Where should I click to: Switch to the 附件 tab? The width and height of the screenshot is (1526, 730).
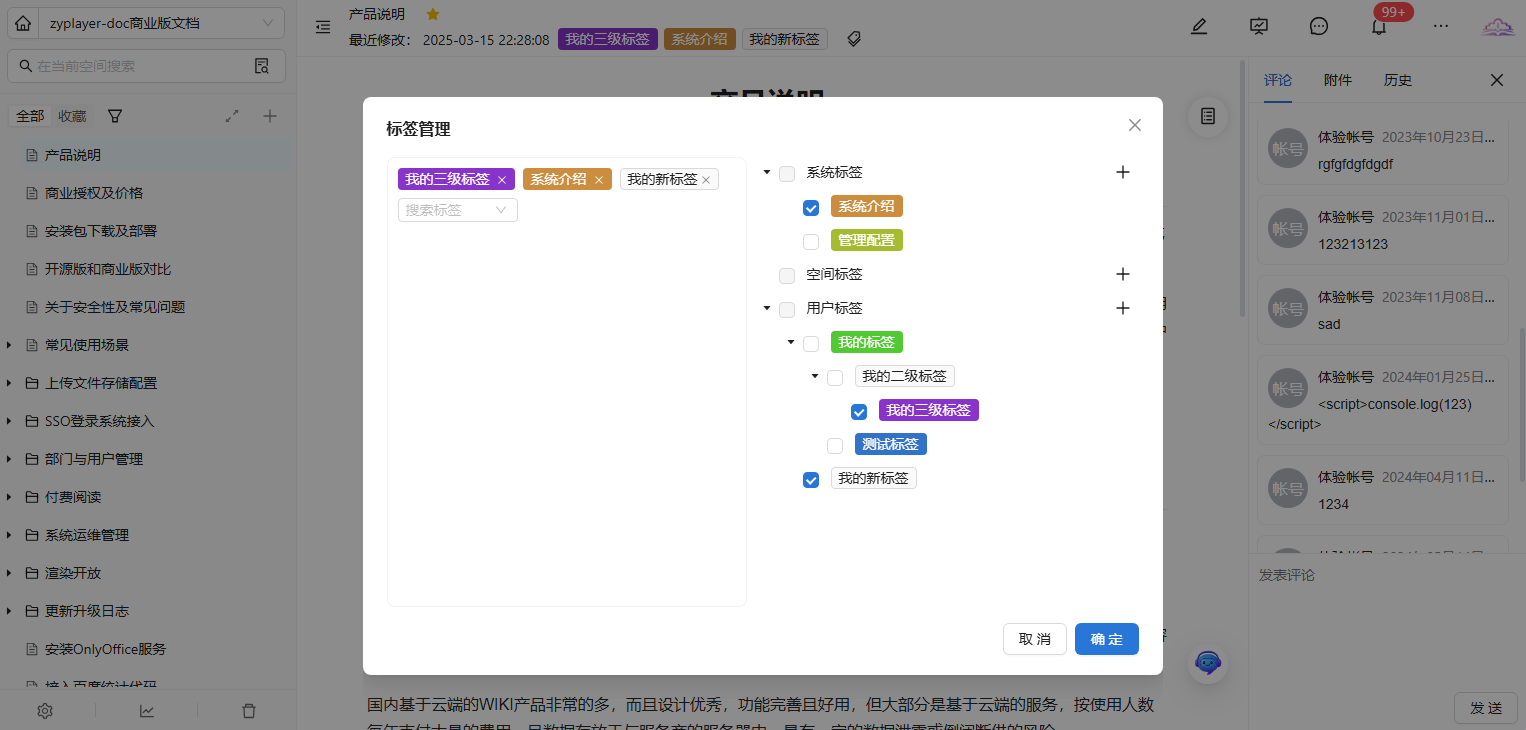pos(1337,81)
